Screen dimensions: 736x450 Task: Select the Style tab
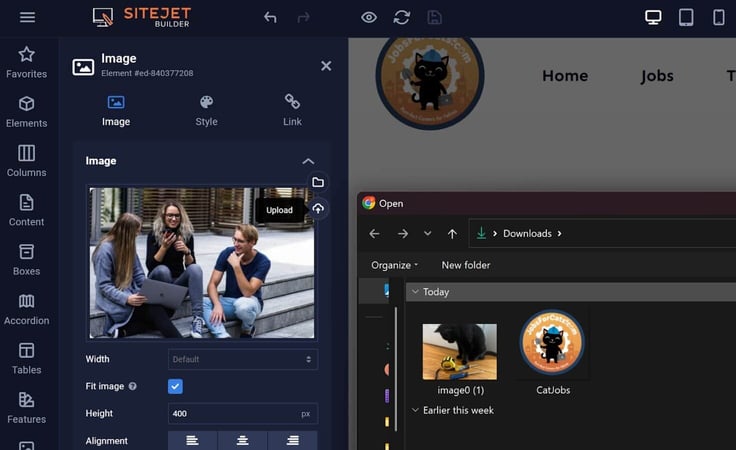[207, 111]
